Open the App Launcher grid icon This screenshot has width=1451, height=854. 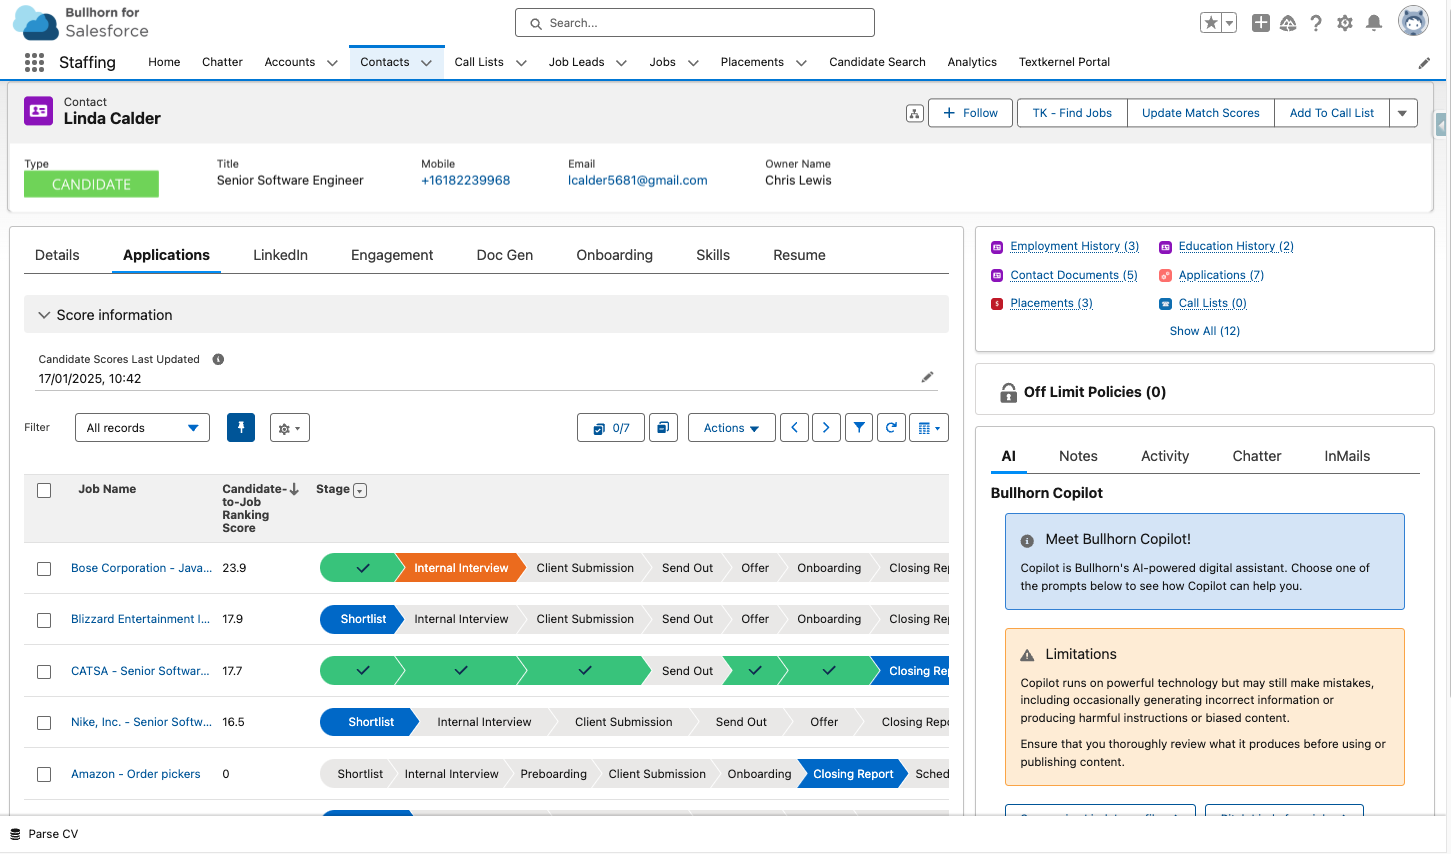(34, 62)
